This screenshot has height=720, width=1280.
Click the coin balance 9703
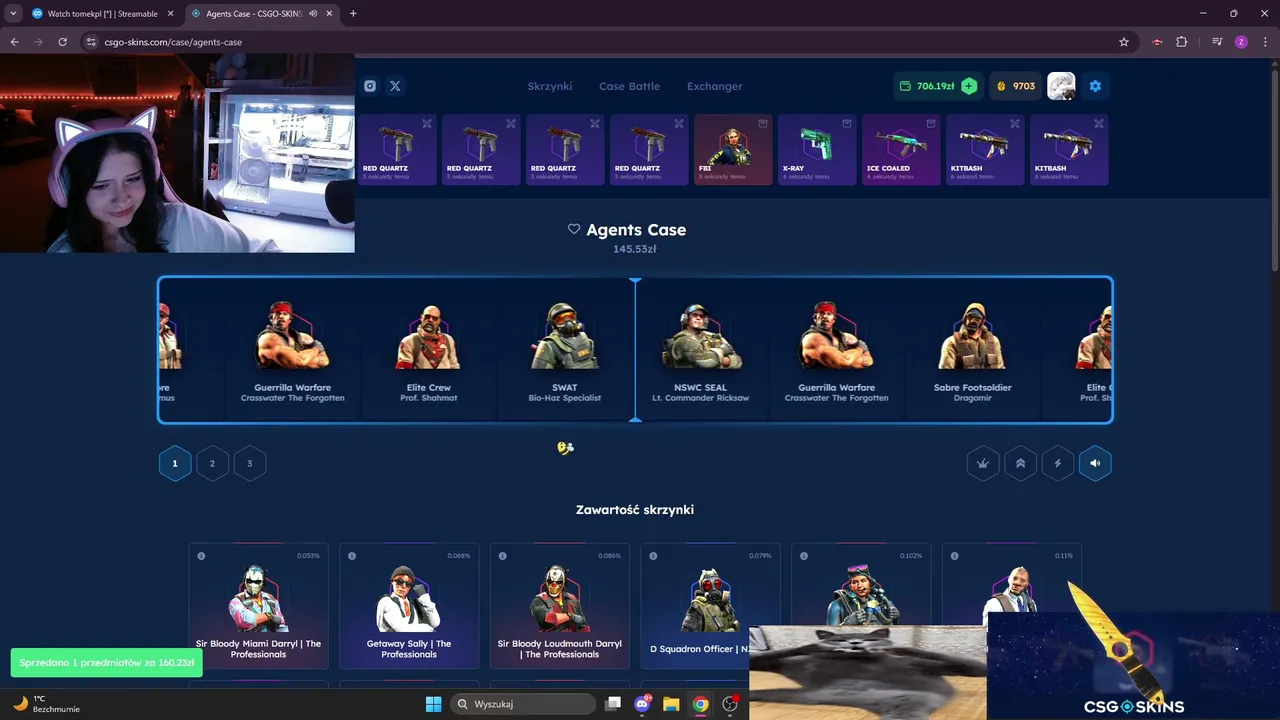[x=1015, y=86]
